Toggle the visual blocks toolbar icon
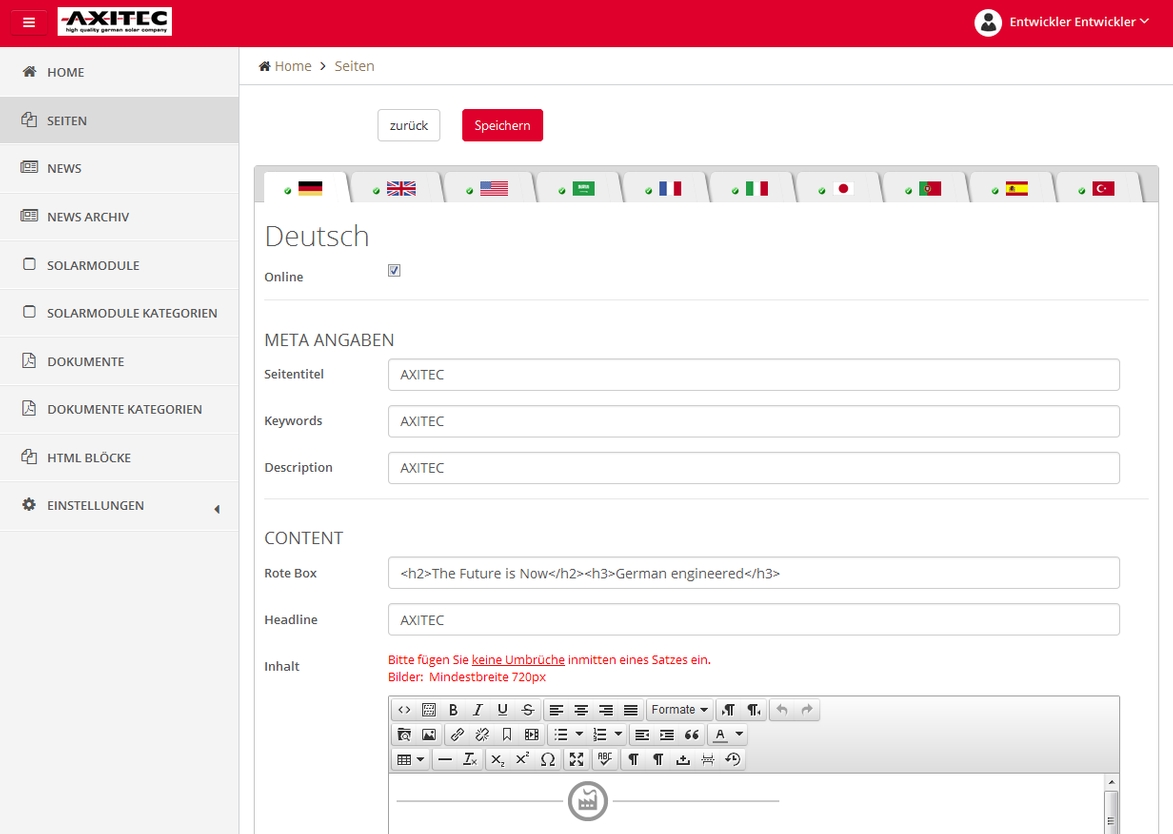 point(429,710)
